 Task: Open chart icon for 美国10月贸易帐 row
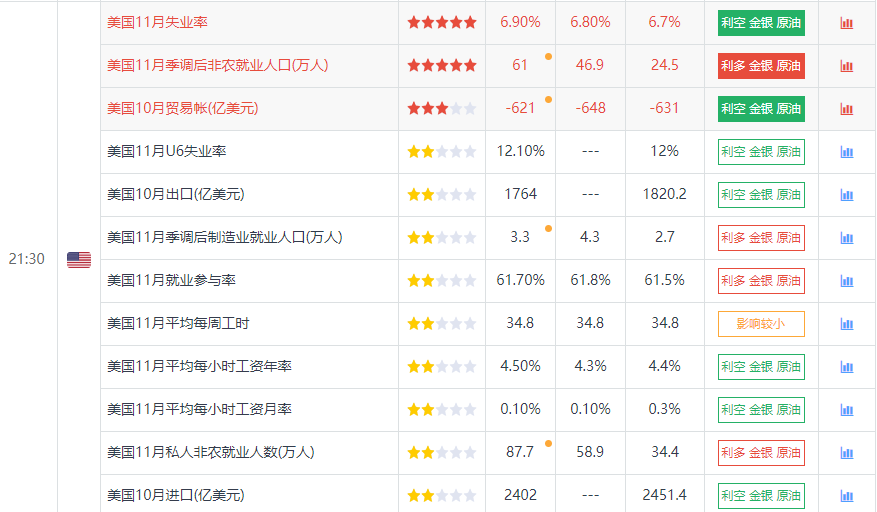(847, 109)
